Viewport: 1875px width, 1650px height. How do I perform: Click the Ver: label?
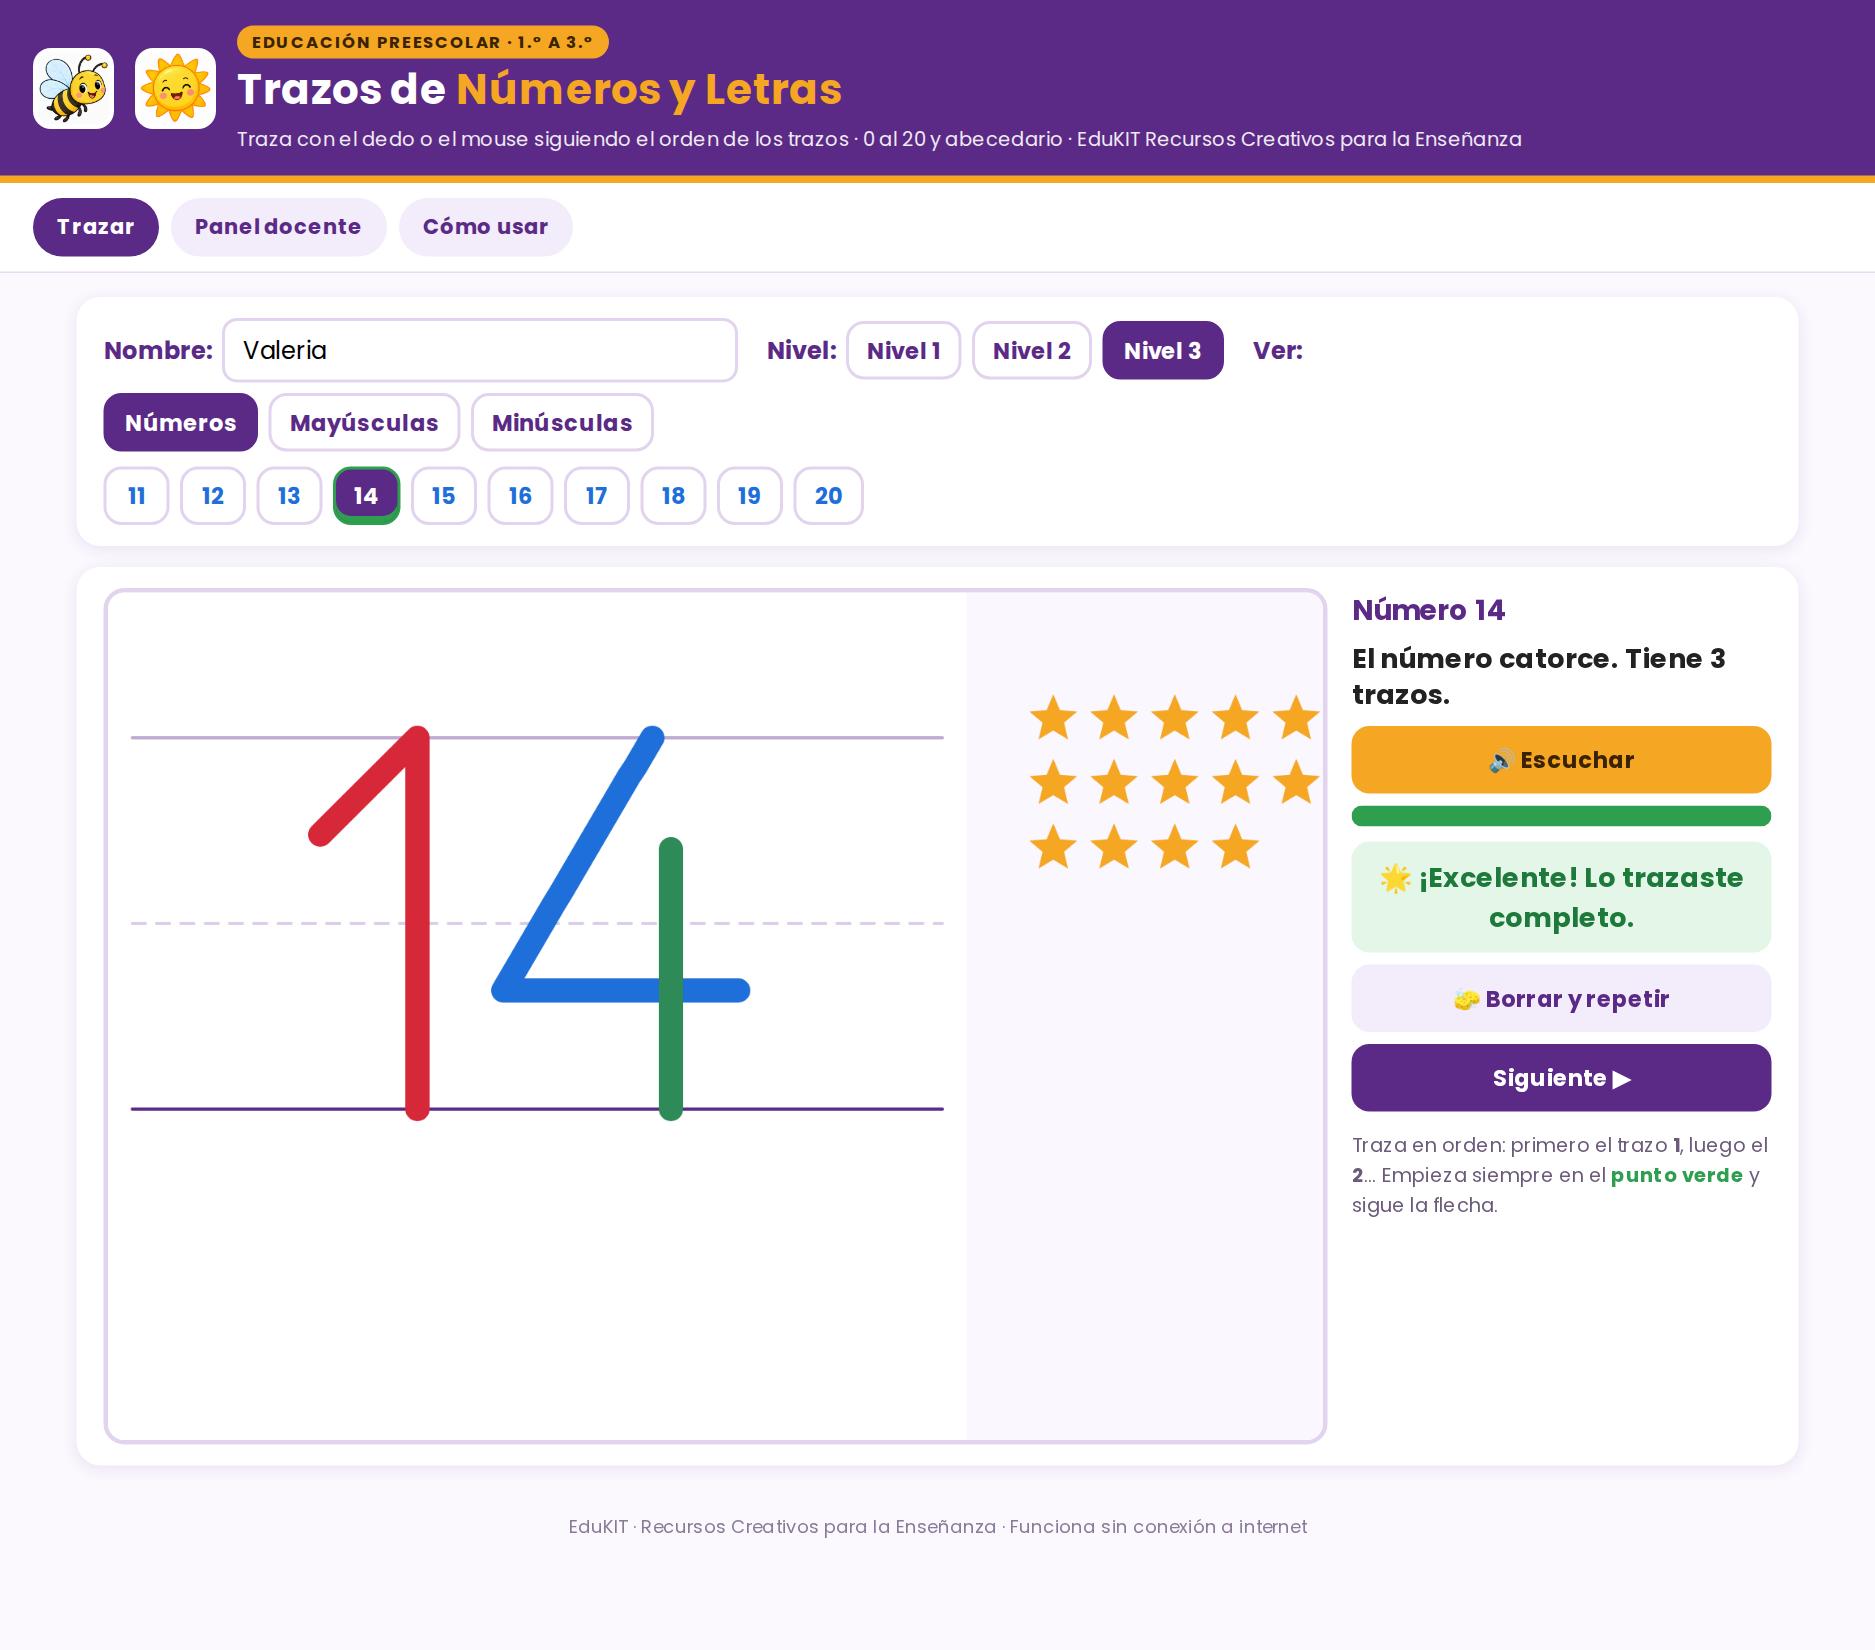point(1278,350)
